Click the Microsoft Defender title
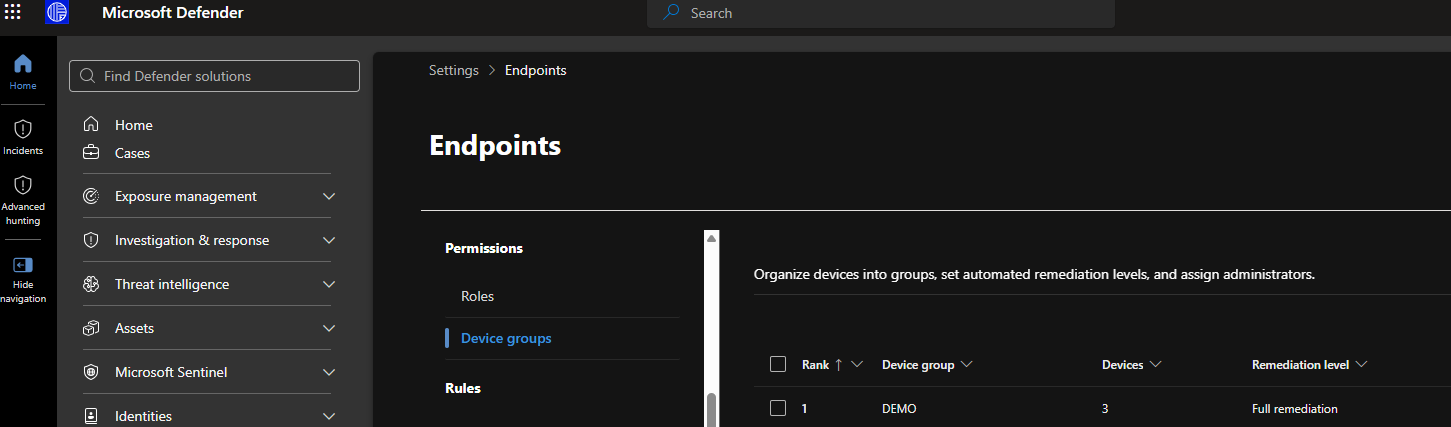Image resolution: width=1451 pixels, height=427 pixels. (173, 13)
